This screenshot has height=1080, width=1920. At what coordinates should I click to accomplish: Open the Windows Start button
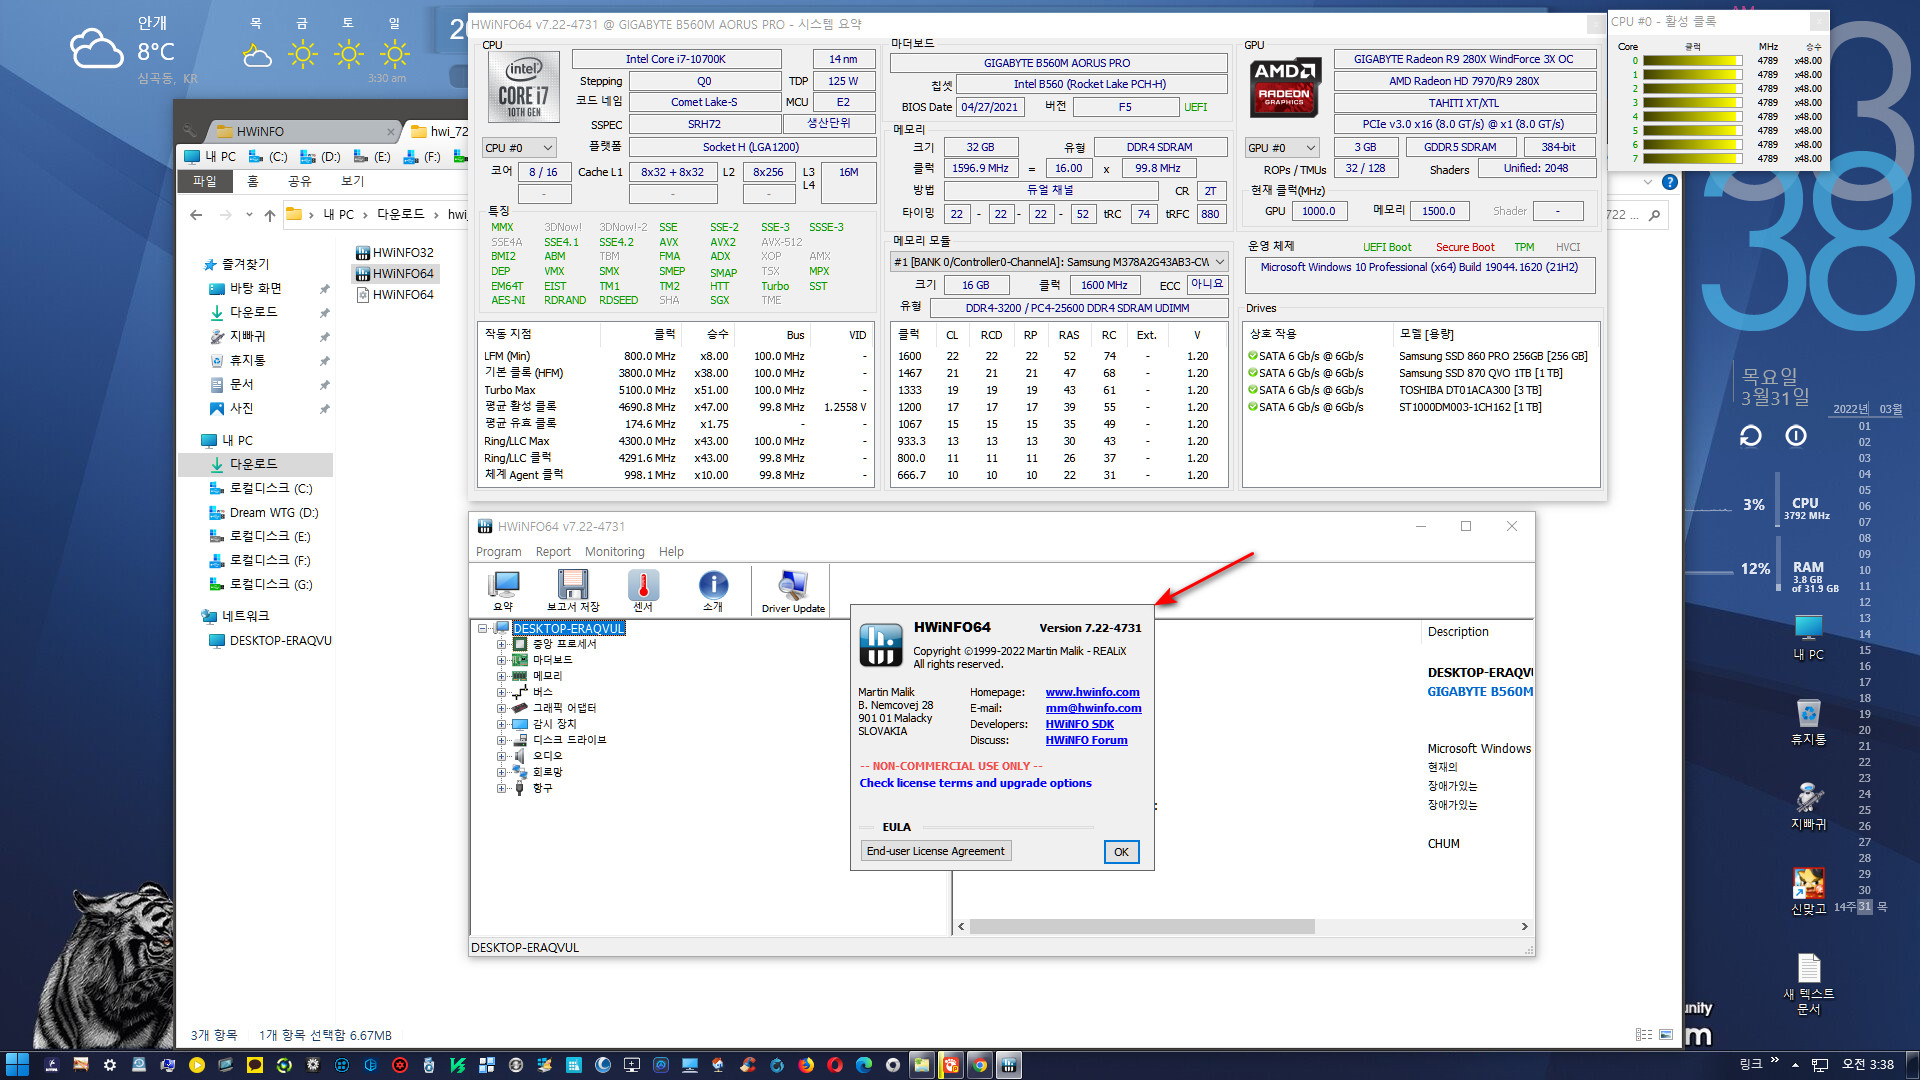click(x=18, y=1065)
